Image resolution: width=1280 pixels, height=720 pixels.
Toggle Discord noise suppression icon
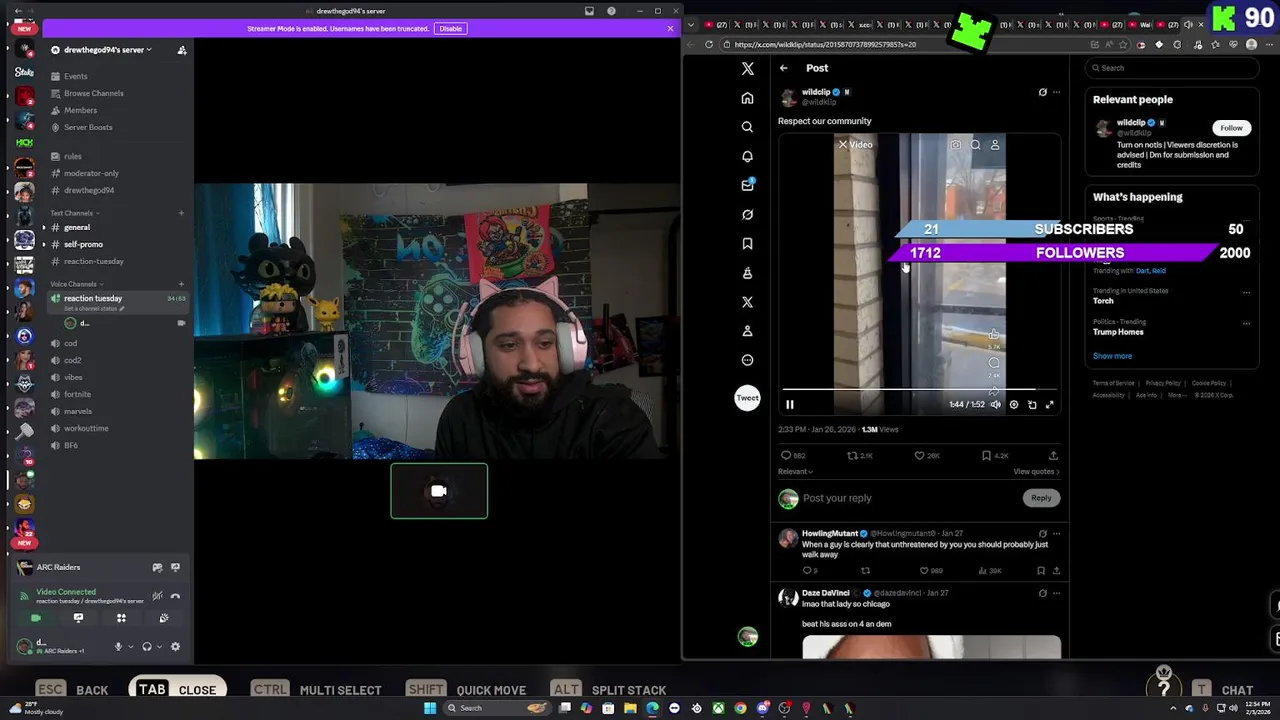coord(157,596)
